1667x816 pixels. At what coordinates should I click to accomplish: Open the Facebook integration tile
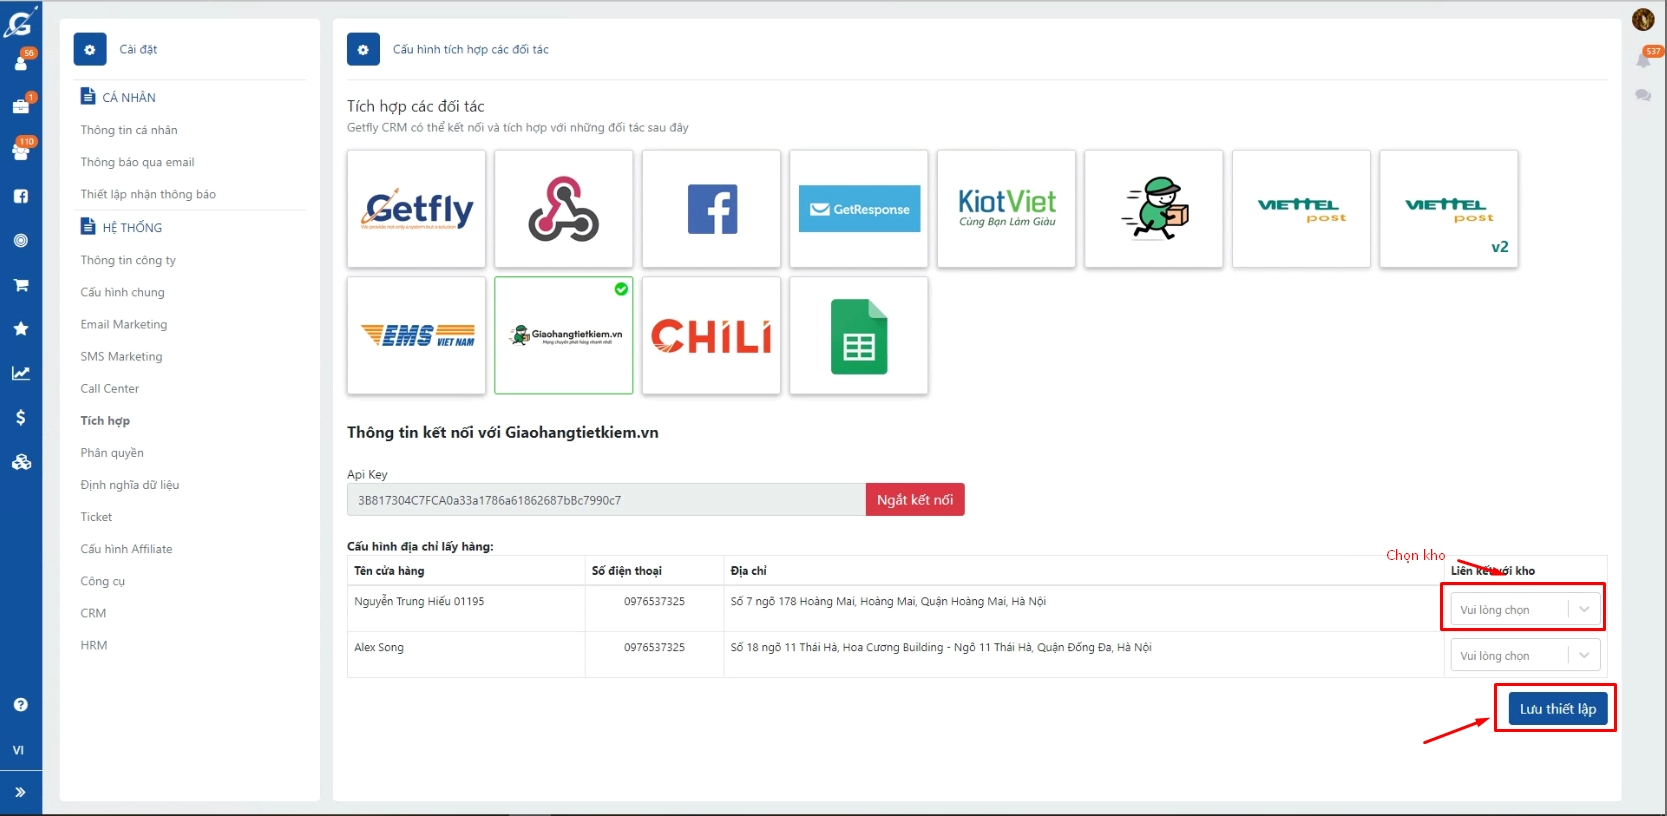(711, 209)
